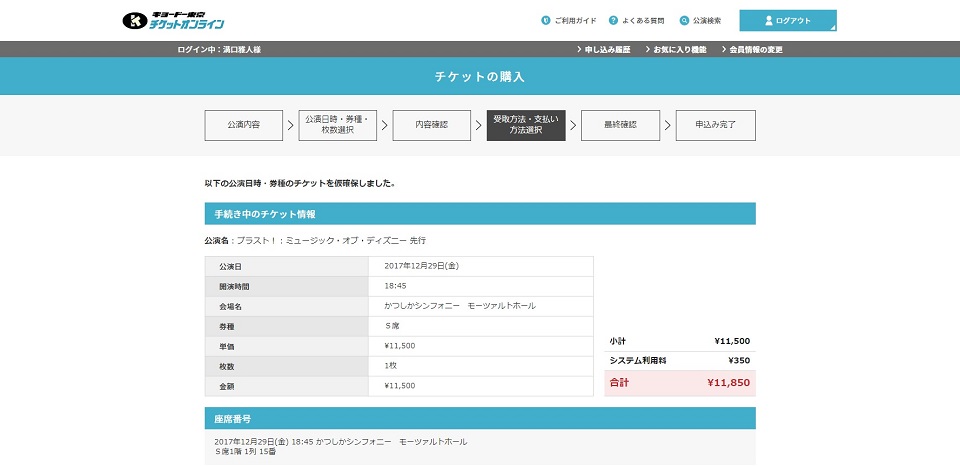Screen dimensions: 960x466
Task: Click the user icon on the logout button
Action: (769, 20)
